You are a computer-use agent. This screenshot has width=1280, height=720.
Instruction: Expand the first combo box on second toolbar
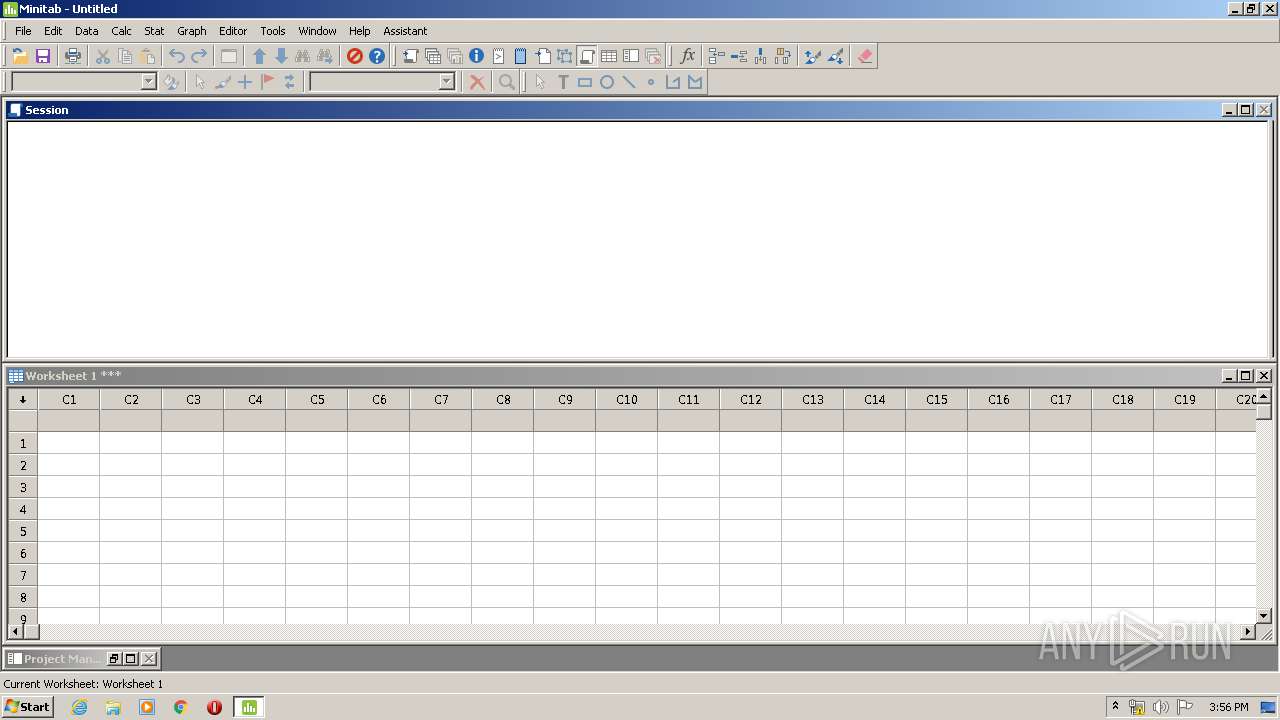click(x=149, y=82)
